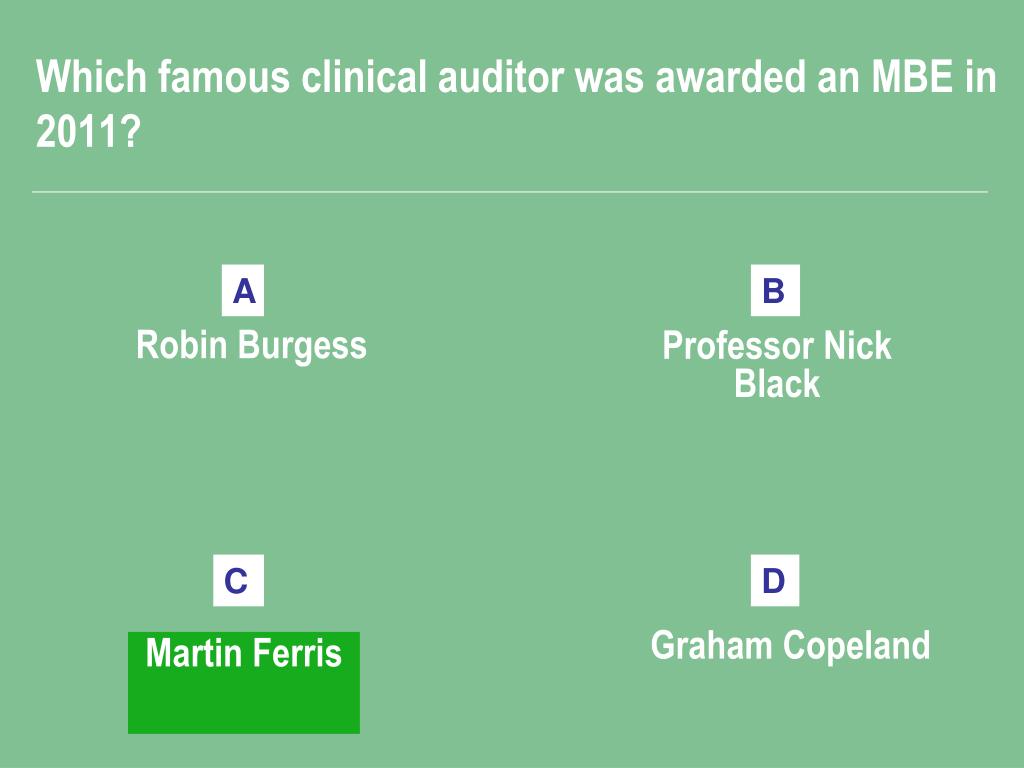Viewport: 1024px width, 768px height.
Task: Click the white D letter box
Action: 775,580
